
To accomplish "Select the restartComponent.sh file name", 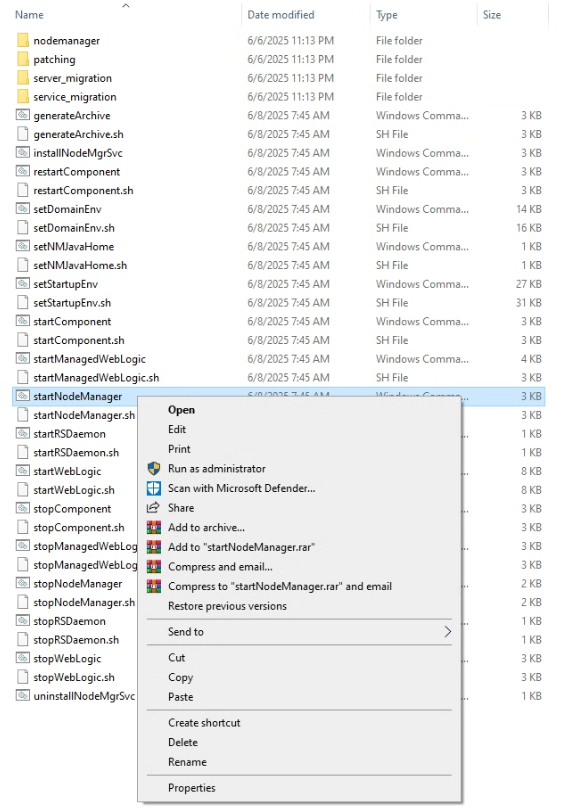I will pyautogui.click(x=84, y=191).
